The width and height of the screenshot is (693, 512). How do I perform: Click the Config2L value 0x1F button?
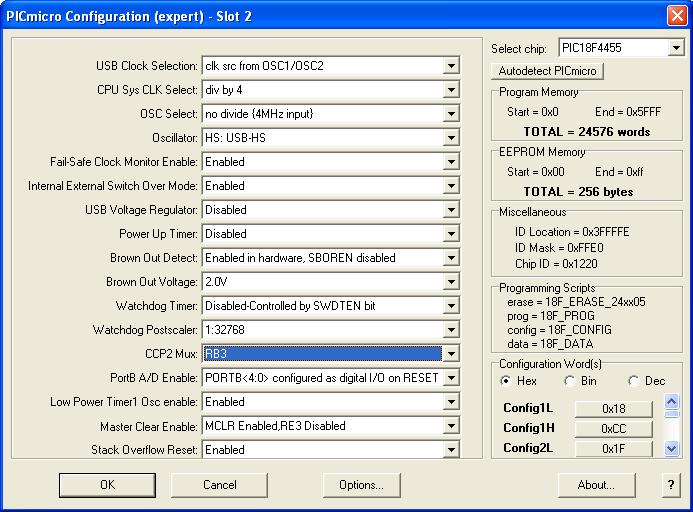[613, 448]
